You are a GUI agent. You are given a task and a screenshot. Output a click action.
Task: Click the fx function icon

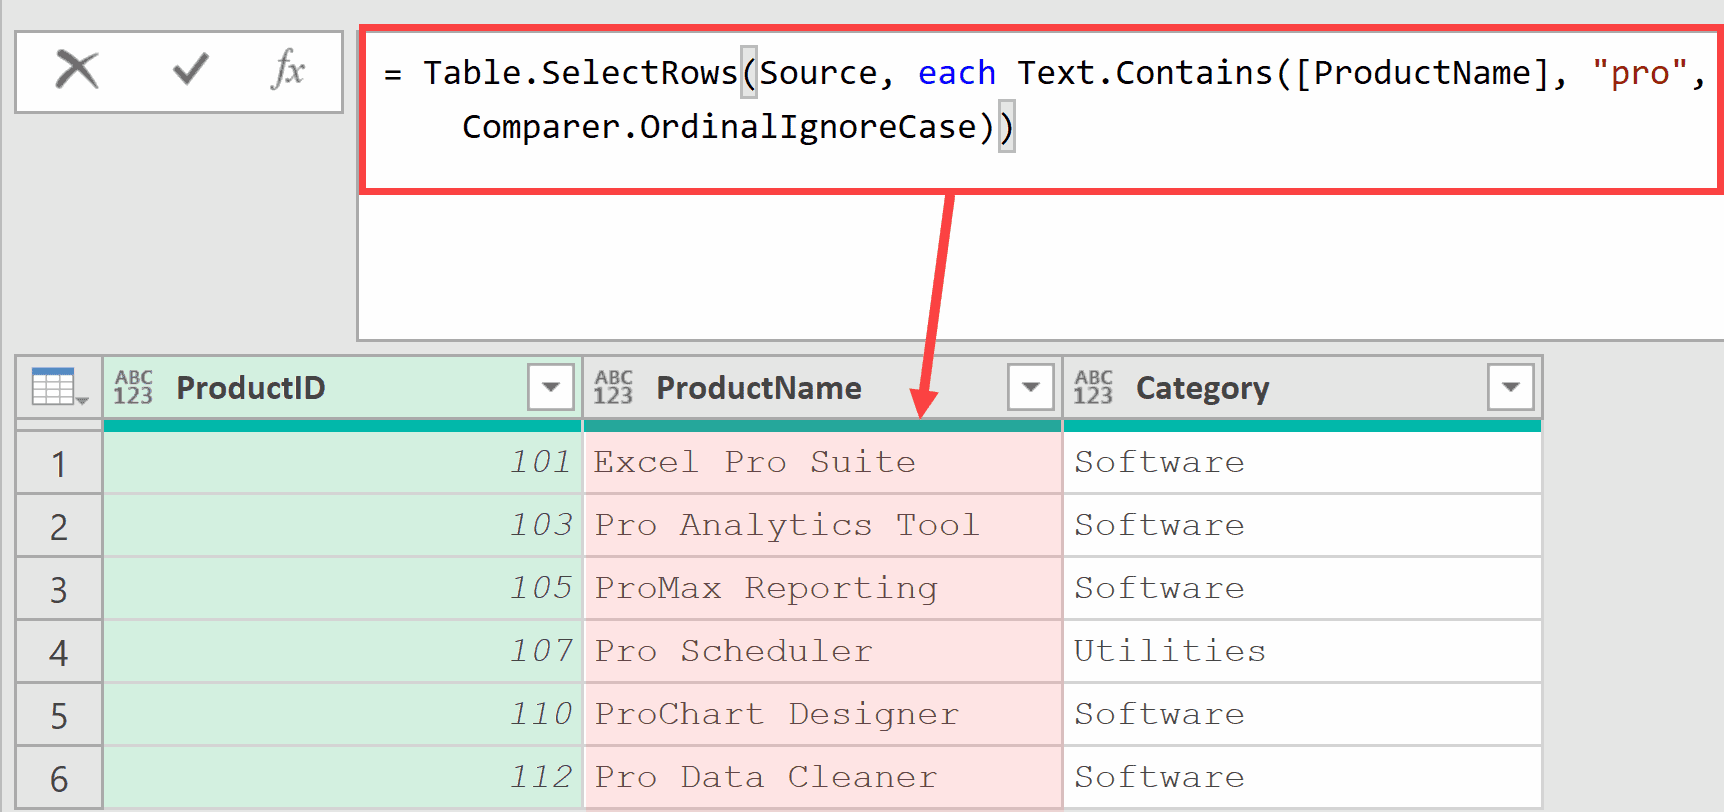point(288,71)
